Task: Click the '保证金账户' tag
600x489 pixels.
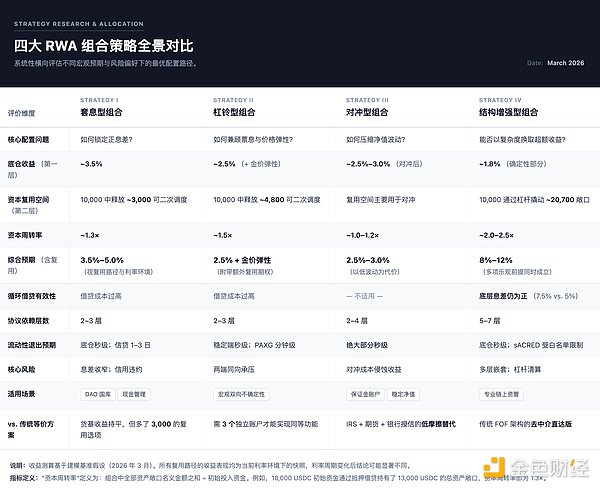Action: click(x=365, y=394)
